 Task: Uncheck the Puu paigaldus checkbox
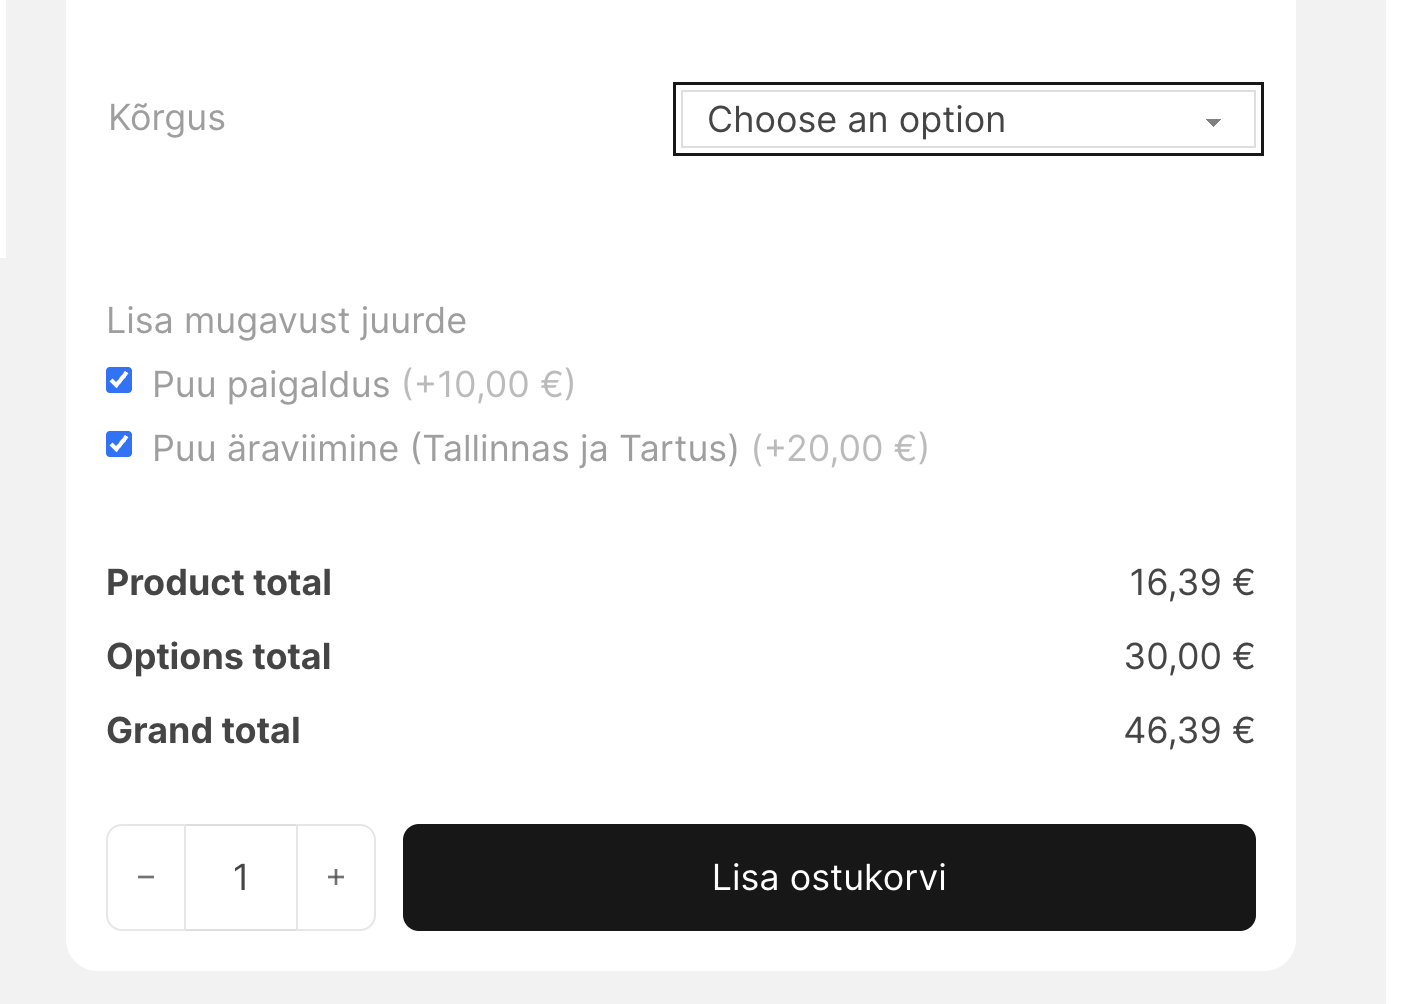119,381
